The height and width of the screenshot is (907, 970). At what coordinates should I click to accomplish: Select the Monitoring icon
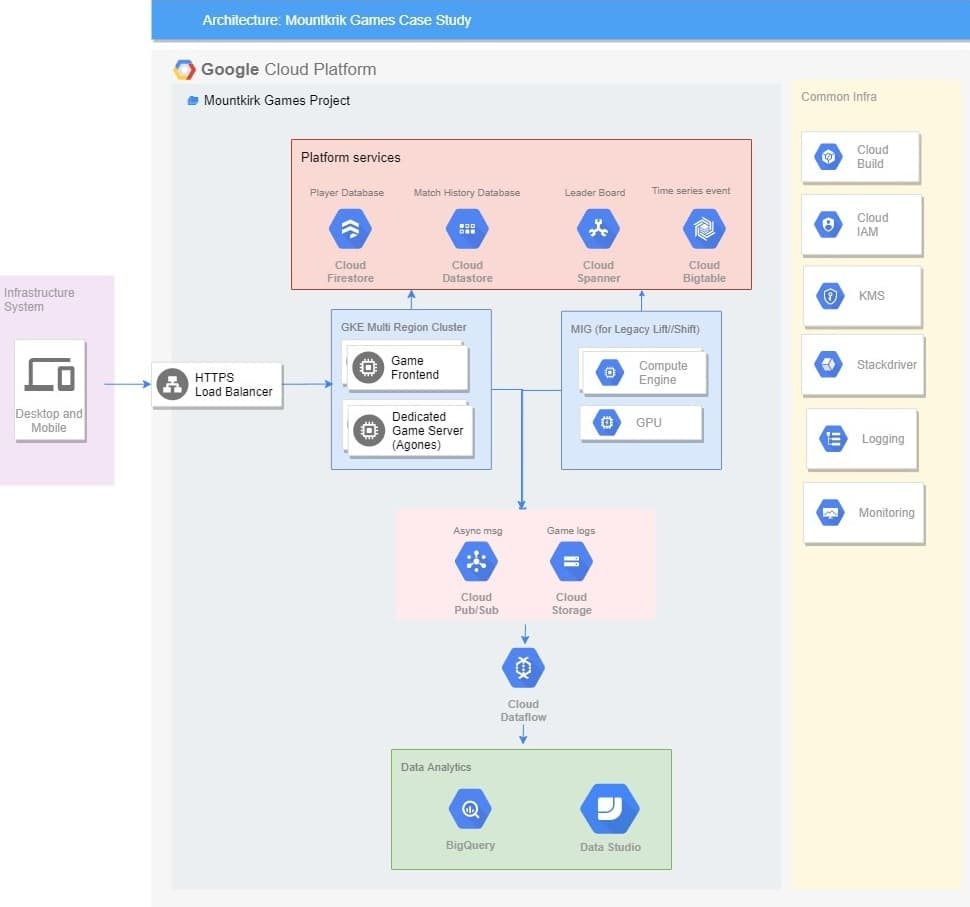click(x=830, y=512)
